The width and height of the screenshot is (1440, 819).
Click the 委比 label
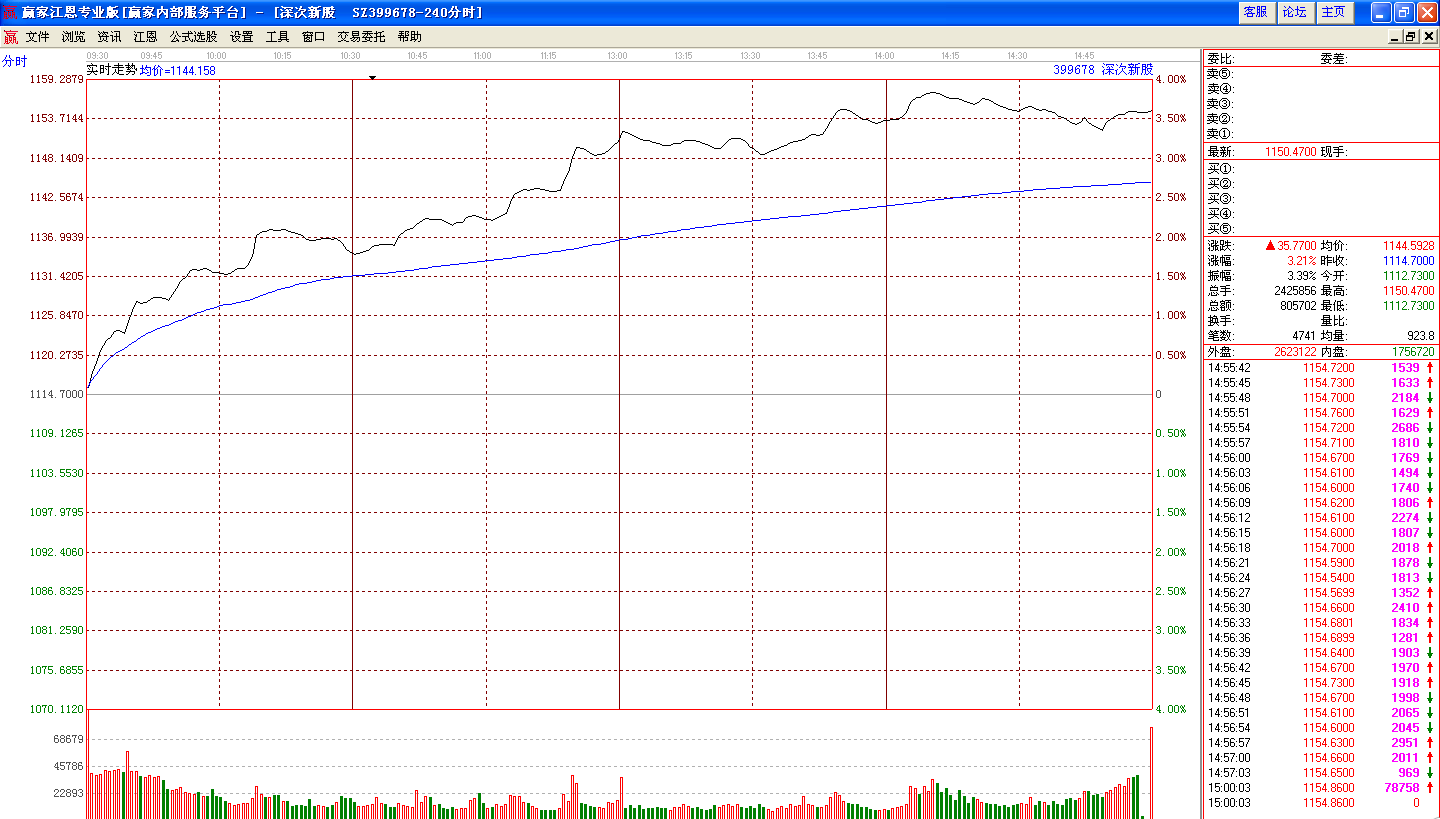tap(1221, 59)
